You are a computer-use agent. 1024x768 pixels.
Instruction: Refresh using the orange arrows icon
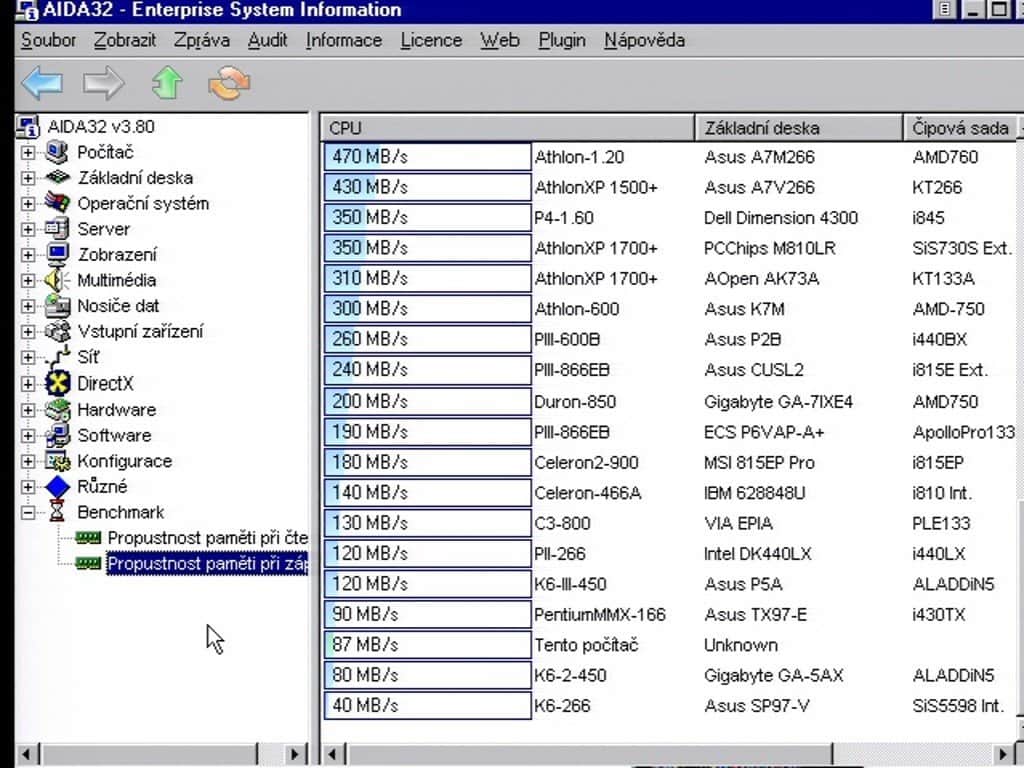[x=229, y=83]
